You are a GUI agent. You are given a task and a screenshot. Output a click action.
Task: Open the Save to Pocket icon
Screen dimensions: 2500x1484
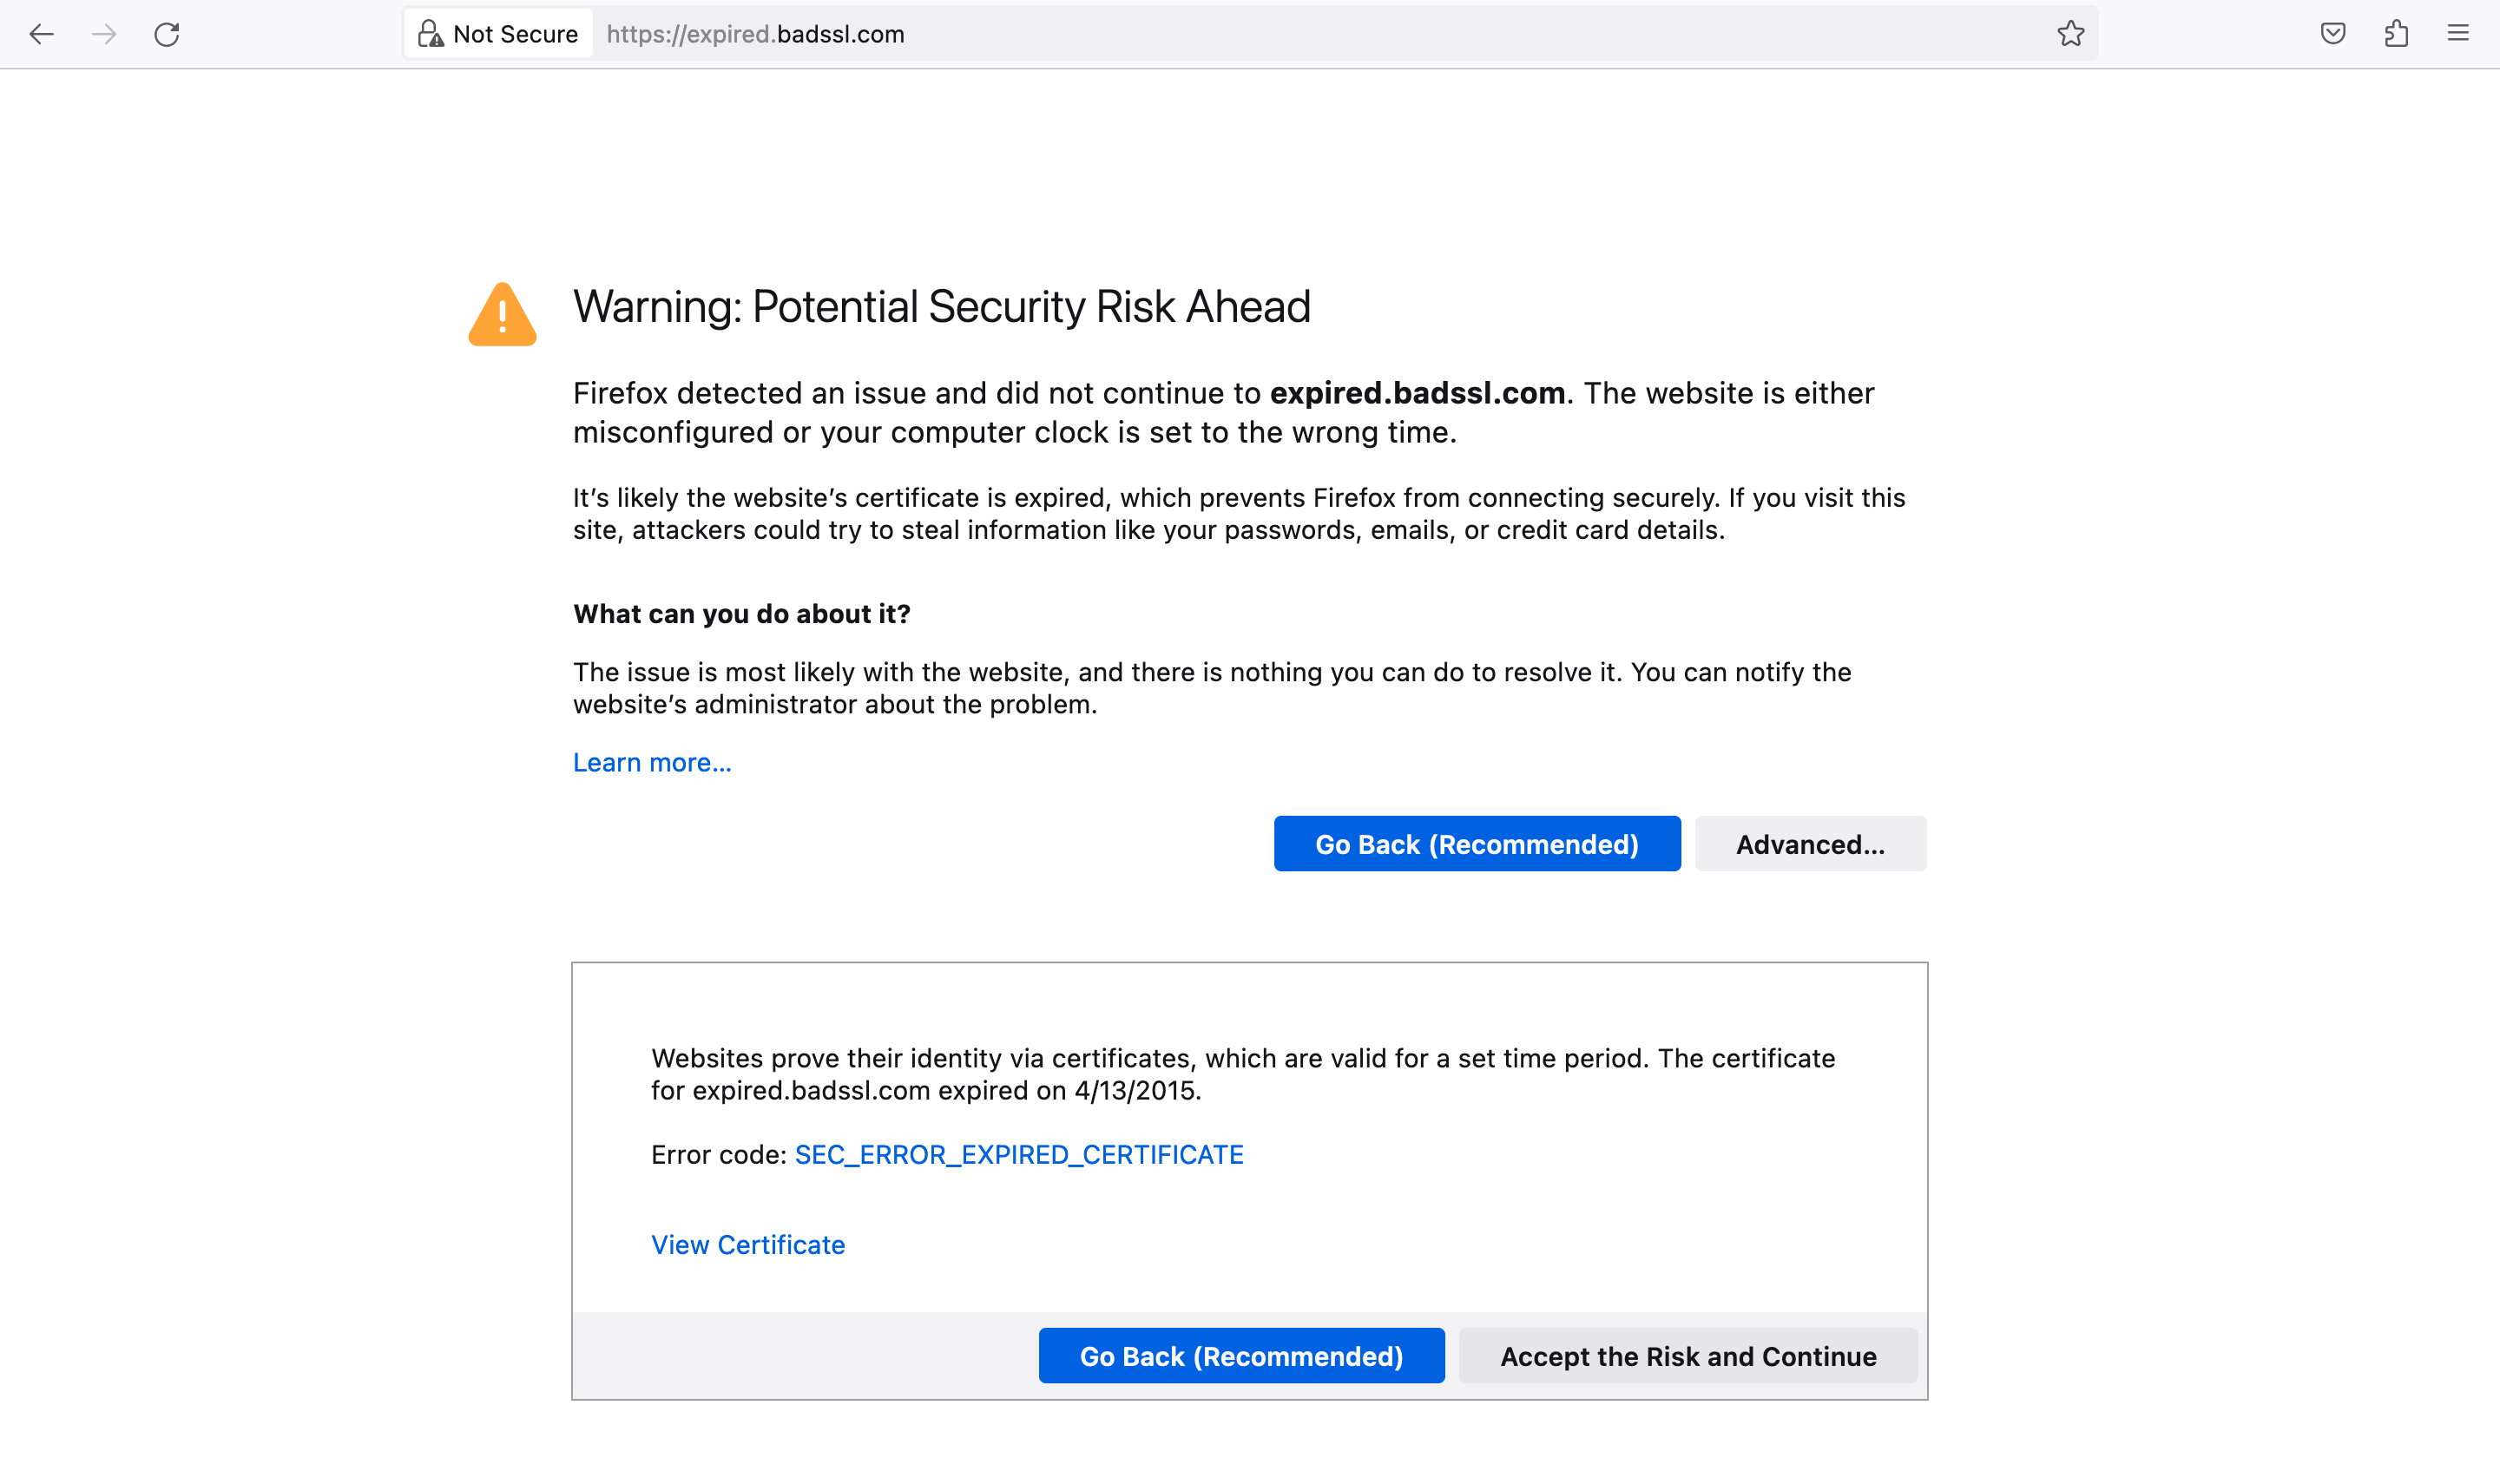(2332, 34)
